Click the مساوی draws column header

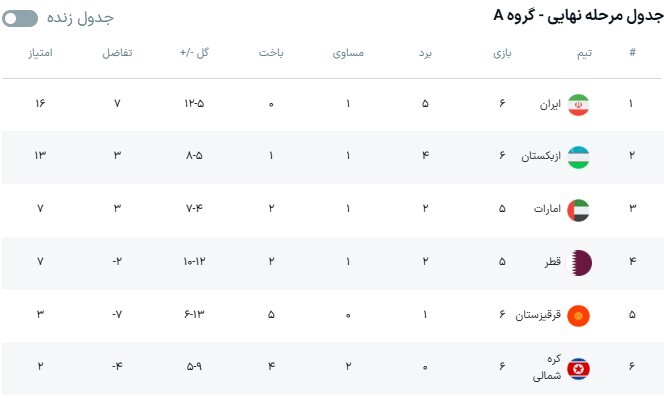[348, 53]
